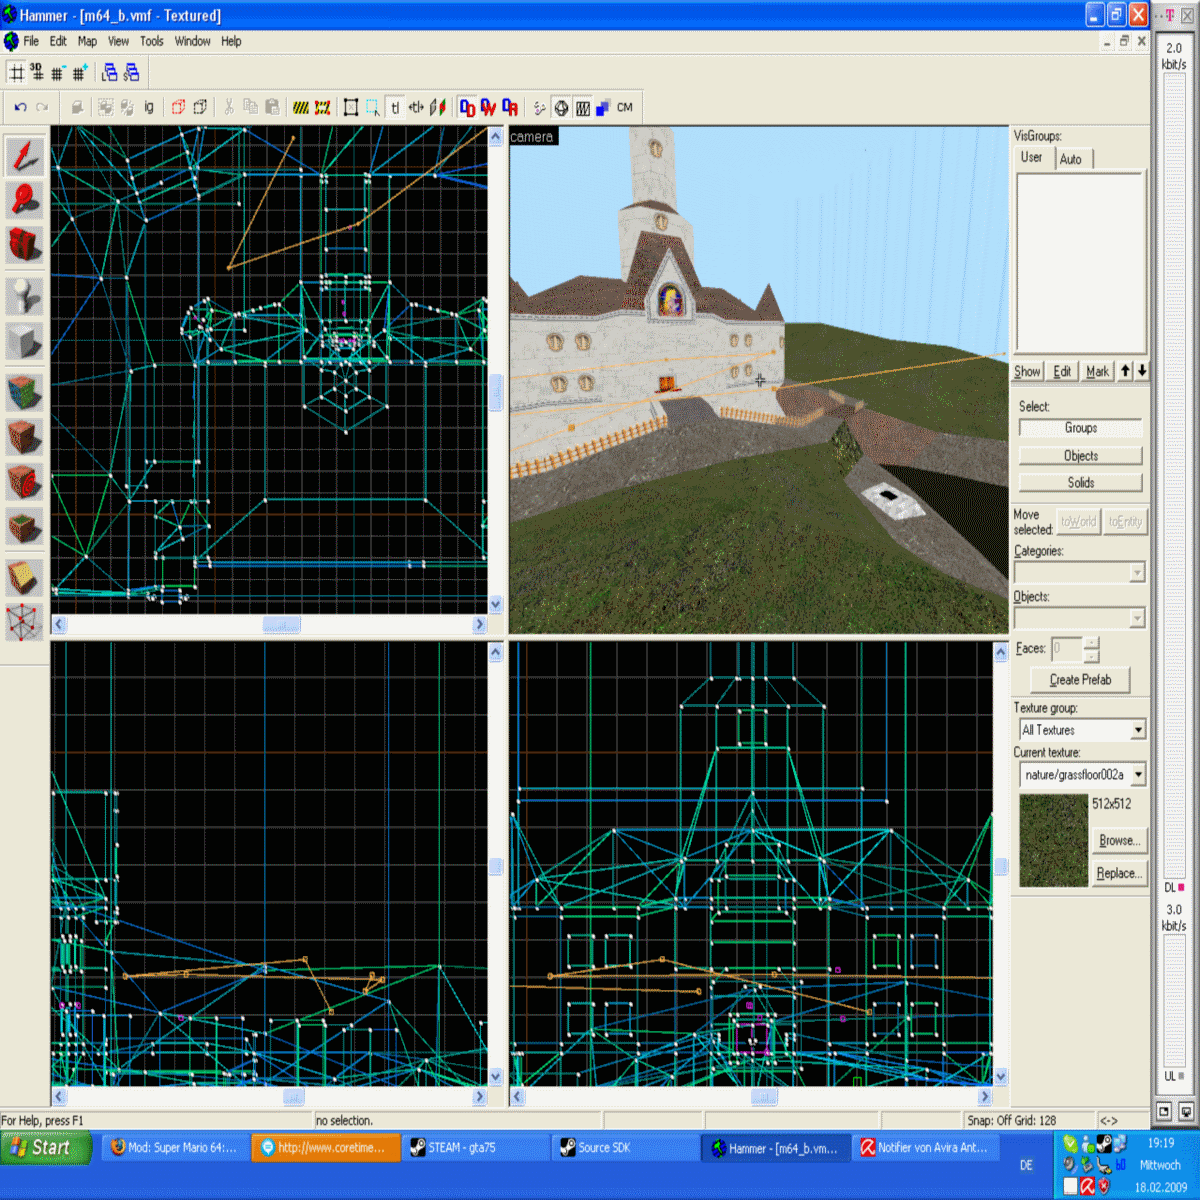The image size is (1200, 1200).
Task: Activate the Magnify tool
Action: (25, 200)
